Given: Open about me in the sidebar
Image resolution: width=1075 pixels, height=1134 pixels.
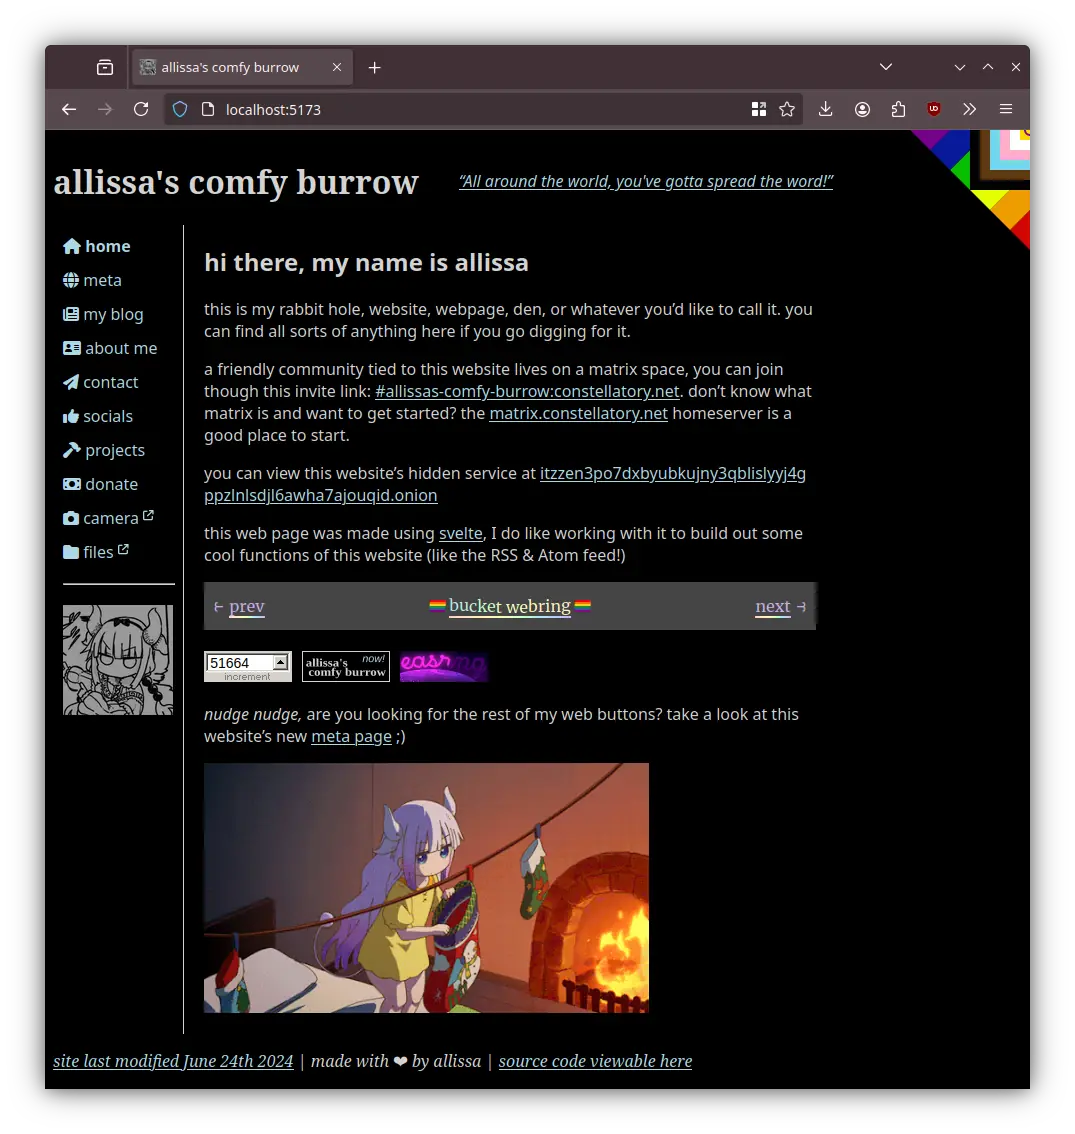Looking at the screenshot, I should (x=110, y=349).
